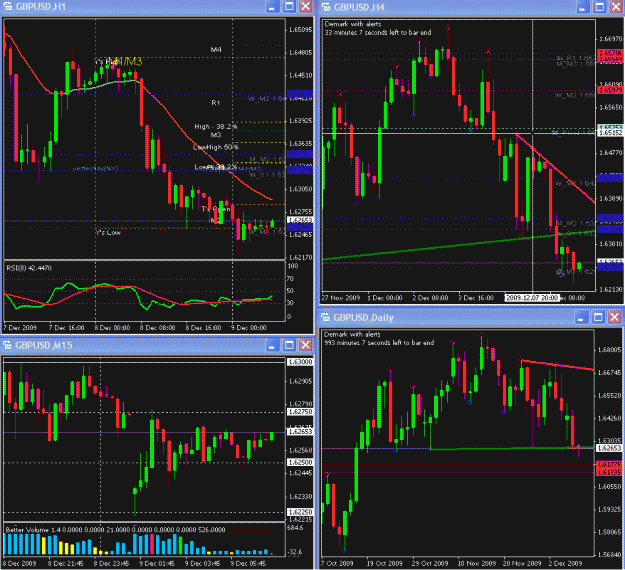
Task: Select the RSI(8) 42.4470 indicator label
Action: [x=29, y=268]
